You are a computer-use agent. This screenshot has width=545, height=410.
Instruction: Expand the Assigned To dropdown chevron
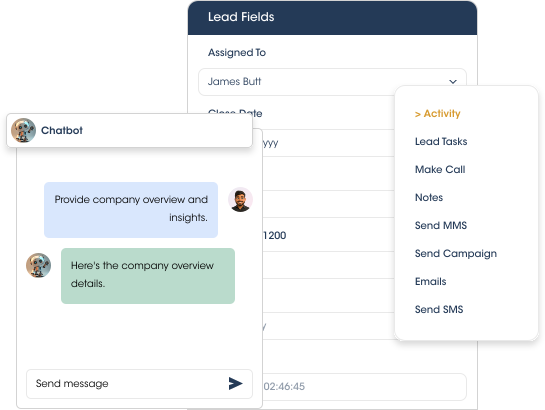point(453,82)
